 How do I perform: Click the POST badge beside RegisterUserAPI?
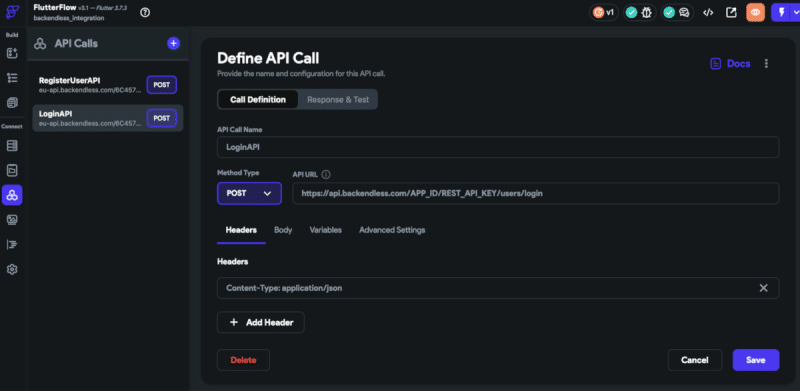[162, 85]
